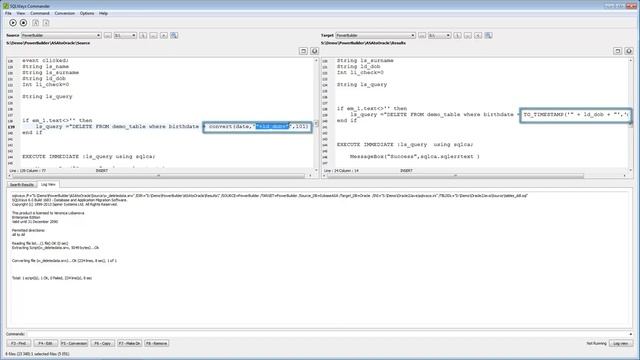Image resolution: width=640 pixels, height=360 pixels.
Task: Click into the Commands input field
Action: pos(327,334)
